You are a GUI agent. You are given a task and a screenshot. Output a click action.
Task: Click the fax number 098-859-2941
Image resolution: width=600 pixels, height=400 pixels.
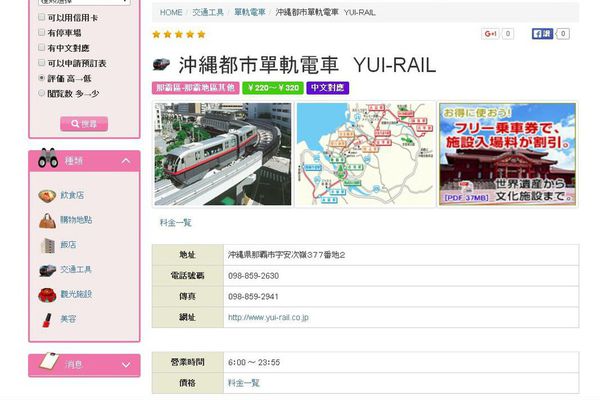pyautogui.click(x=253, y=297)
